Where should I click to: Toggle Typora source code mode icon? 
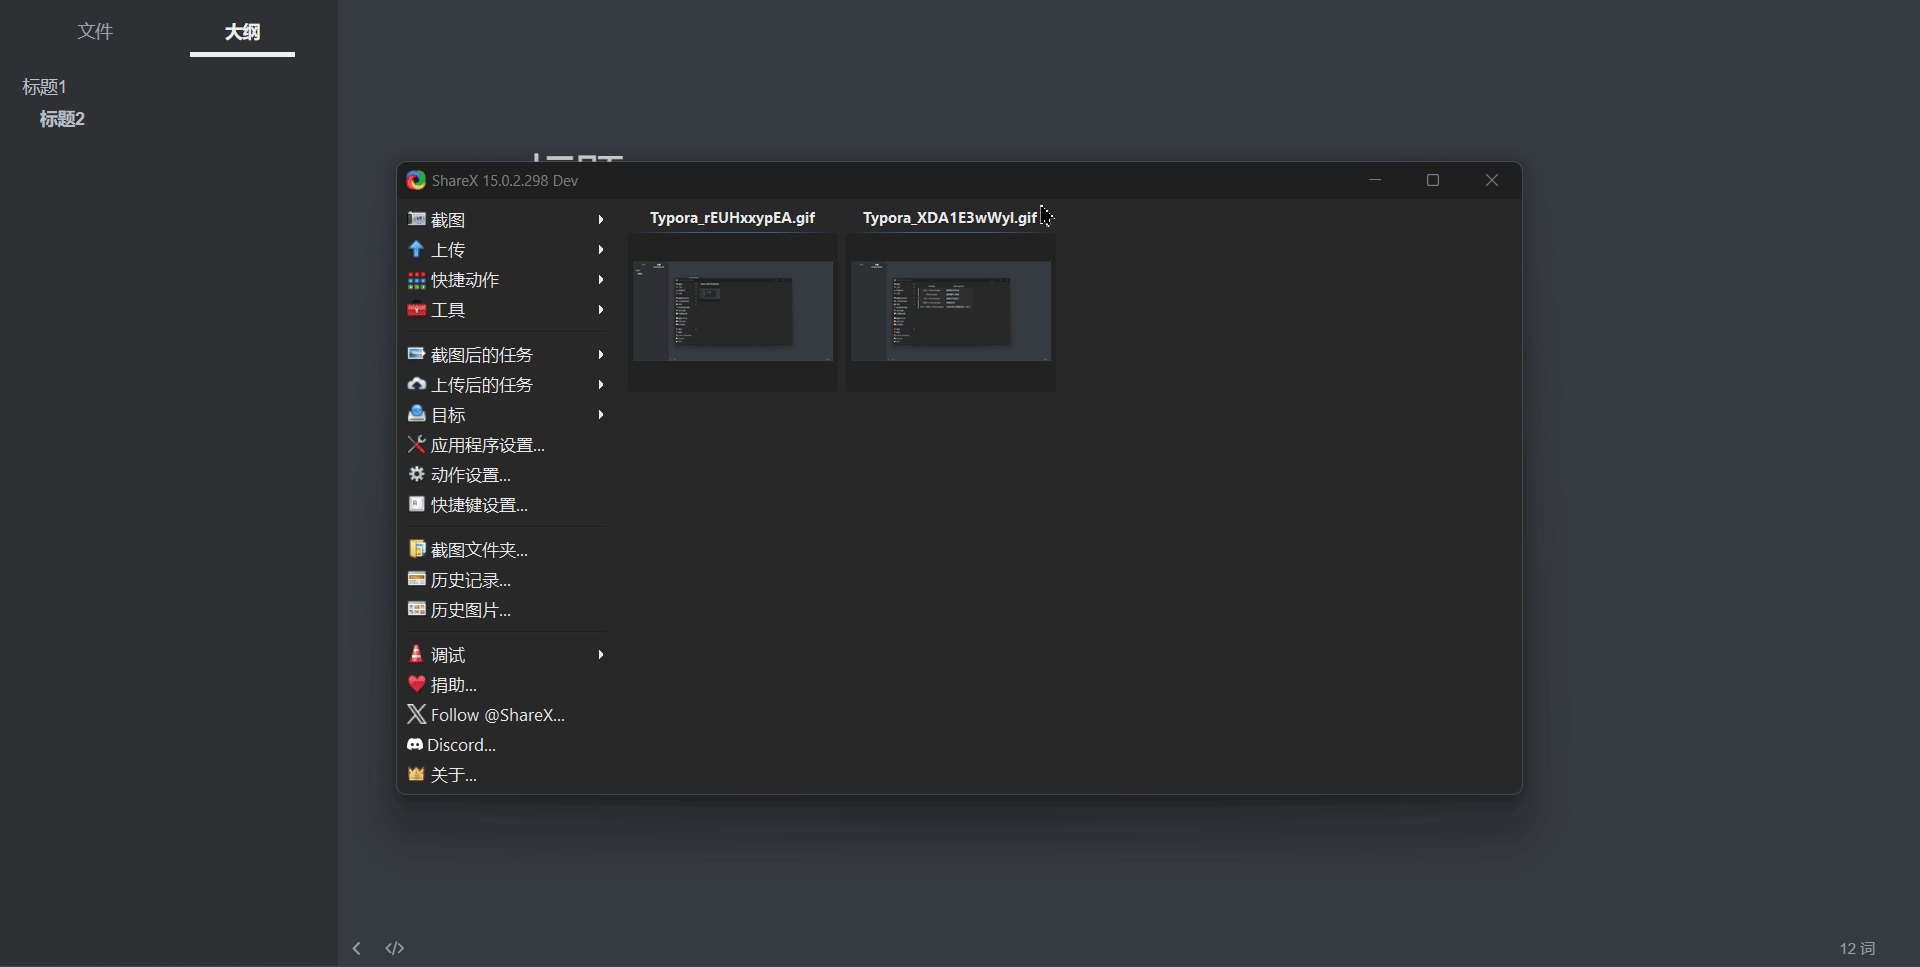click(395, 948)
